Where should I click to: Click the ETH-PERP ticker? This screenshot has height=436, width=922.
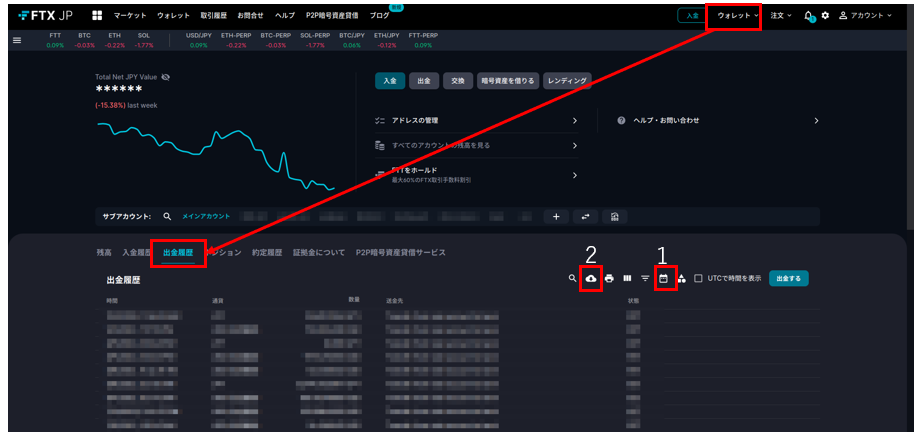(x=236, y=40)
